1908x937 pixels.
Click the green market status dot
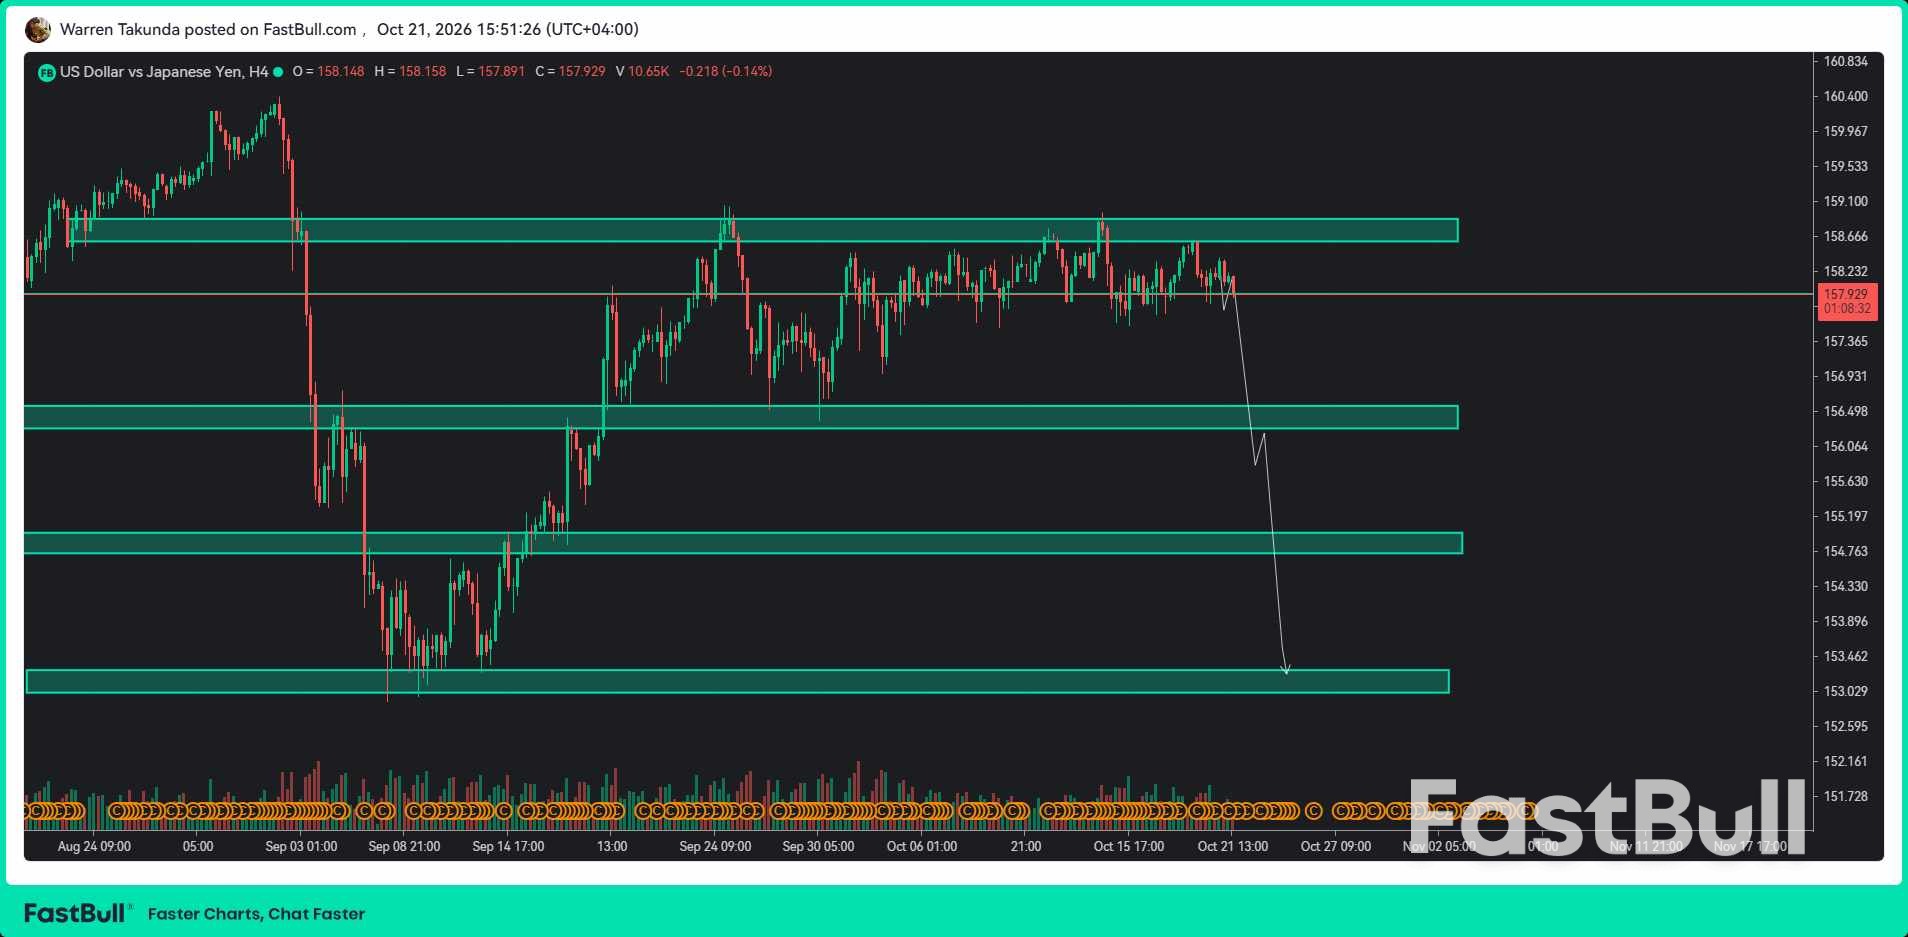click(x=278, y=72)
